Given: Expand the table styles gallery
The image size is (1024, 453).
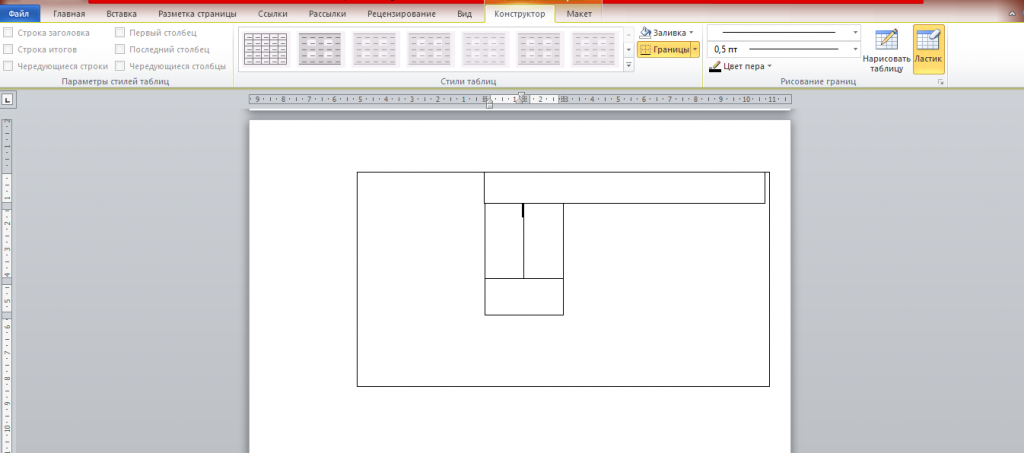Looking at the screenshot, I should (629, 65).
